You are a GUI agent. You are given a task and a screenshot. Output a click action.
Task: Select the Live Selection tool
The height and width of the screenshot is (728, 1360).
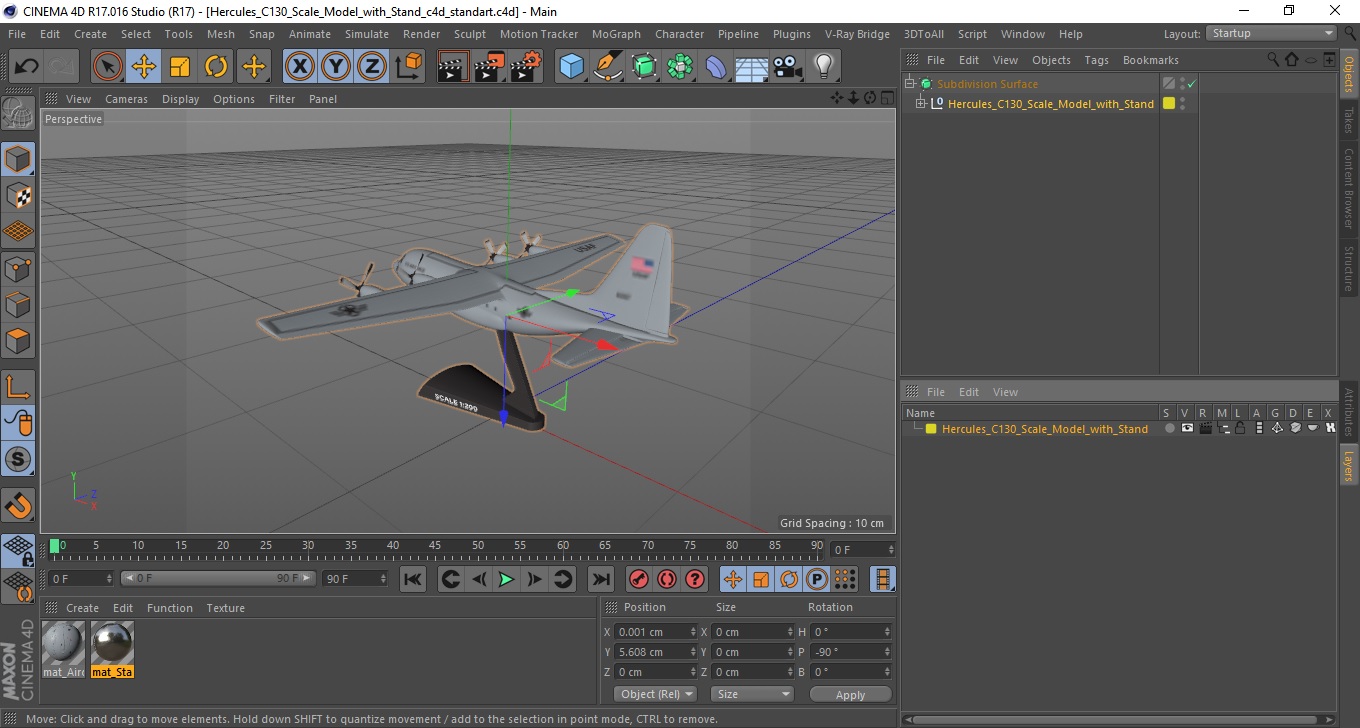pos(108,67)
